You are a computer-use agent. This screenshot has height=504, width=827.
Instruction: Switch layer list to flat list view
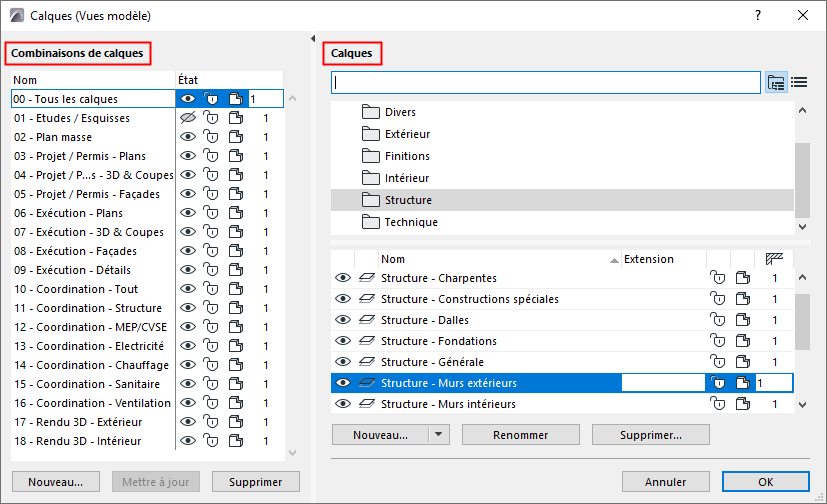[x=799, y=82]
